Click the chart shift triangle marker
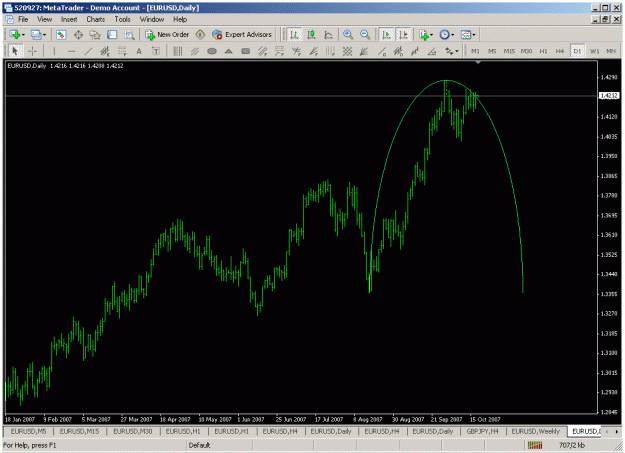 coord(478,63)
